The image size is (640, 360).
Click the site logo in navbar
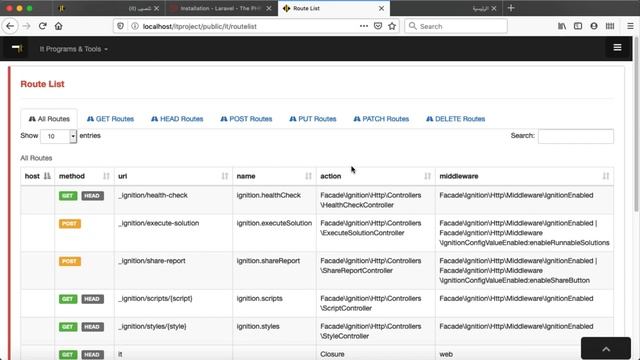coord(17,49)
